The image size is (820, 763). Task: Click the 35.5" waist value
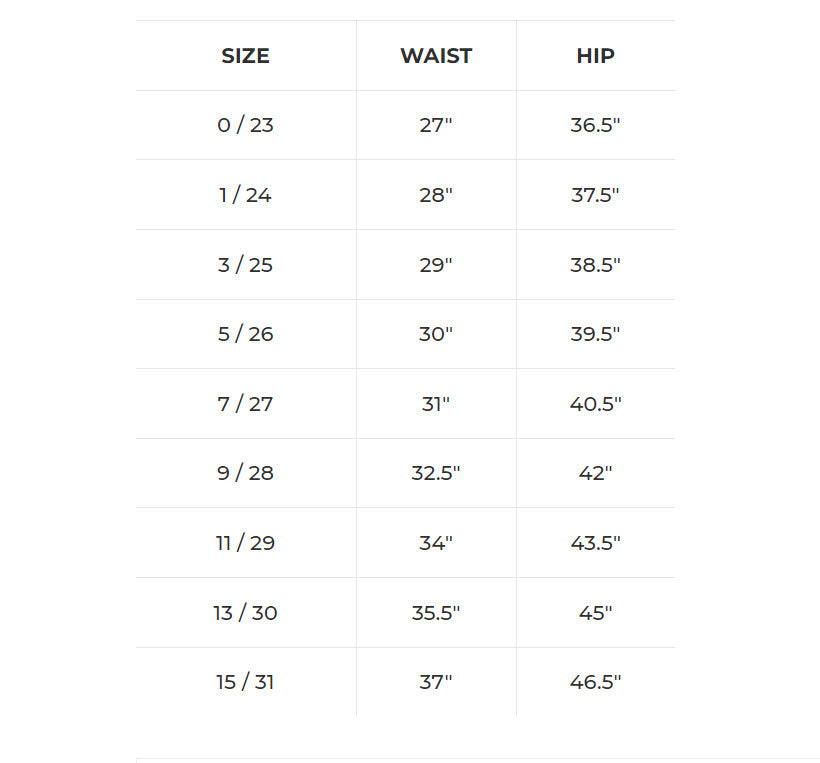[x=436, y=613]
